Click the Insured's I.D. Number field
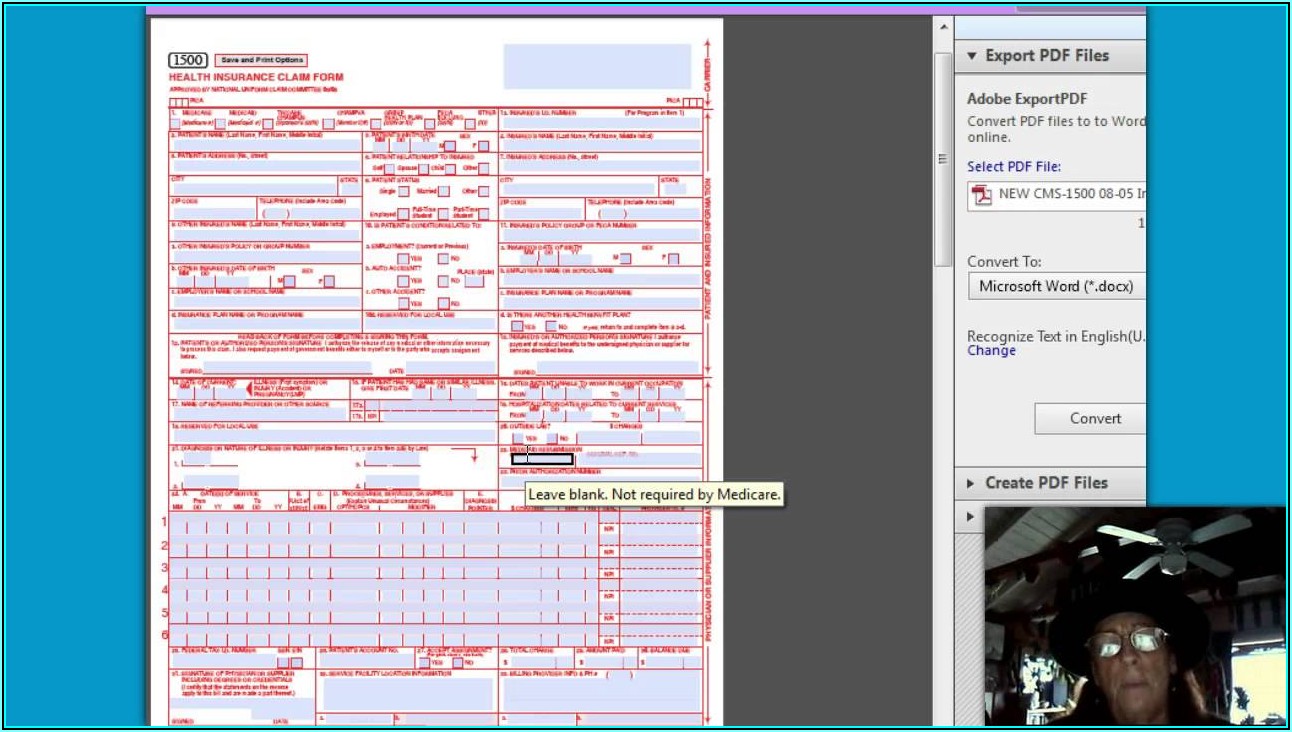This screenshot has height=732, width=1292. coord(600,123)
